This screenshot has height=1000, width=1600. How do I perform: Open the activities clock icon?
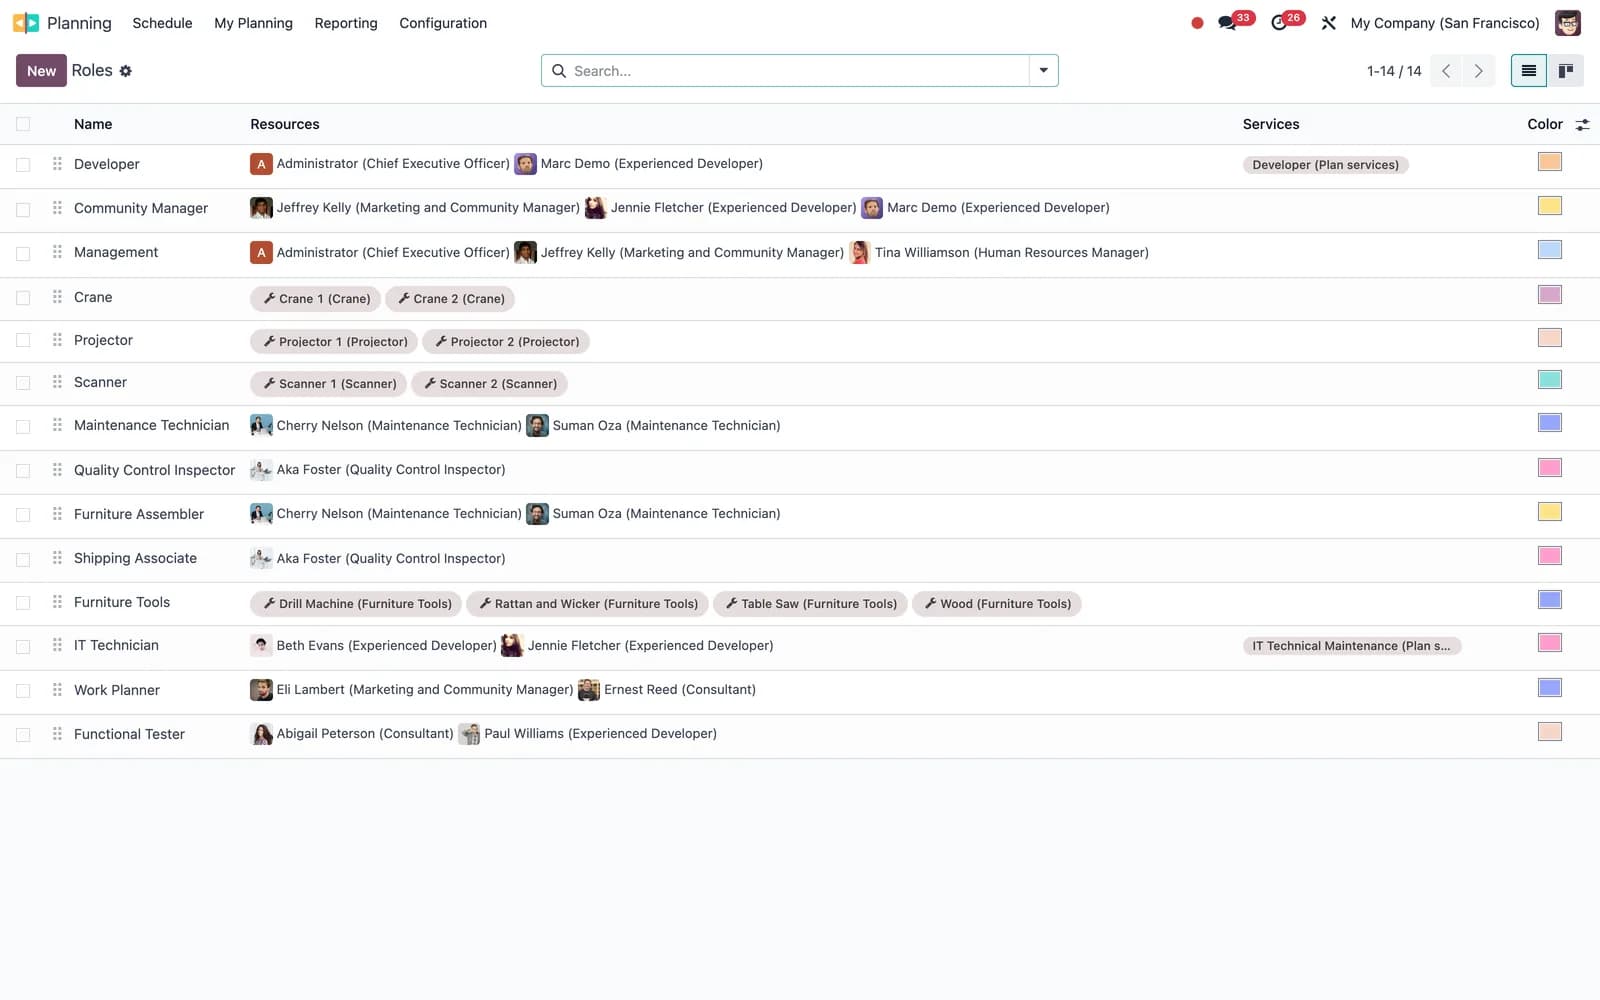(1279, 23)
